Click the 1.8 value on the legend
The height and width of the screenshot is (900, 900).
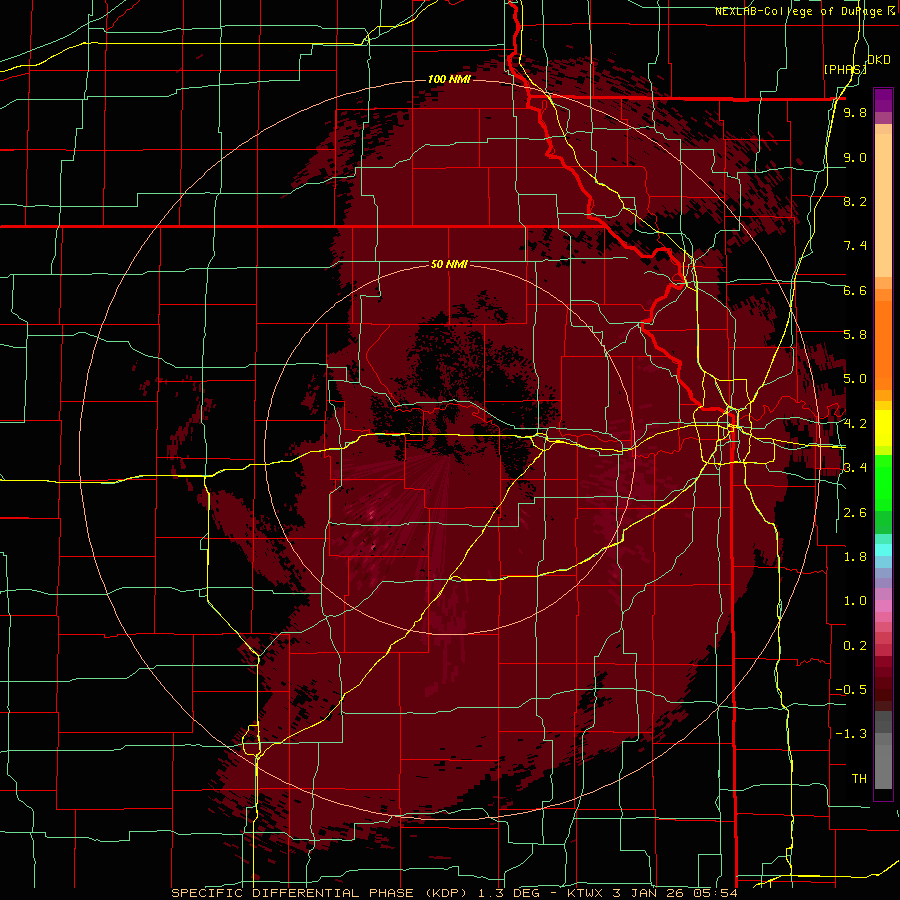(x=855, y=557)
